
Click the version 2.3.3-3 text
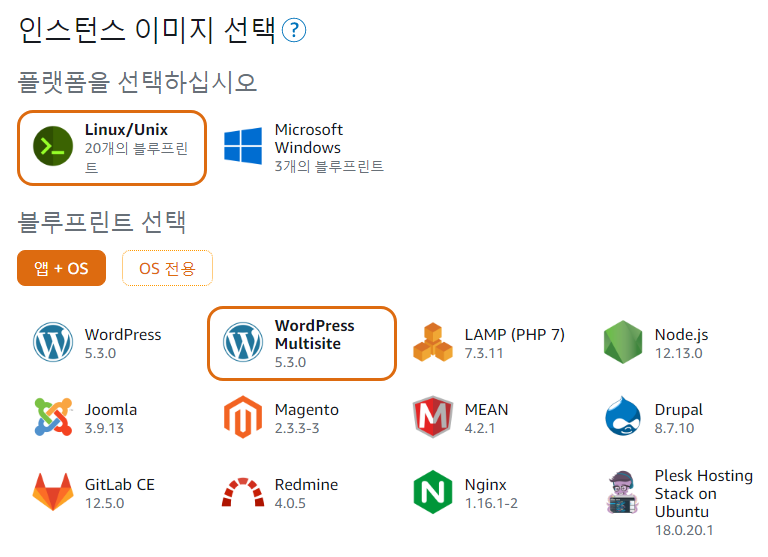(297, 428)
